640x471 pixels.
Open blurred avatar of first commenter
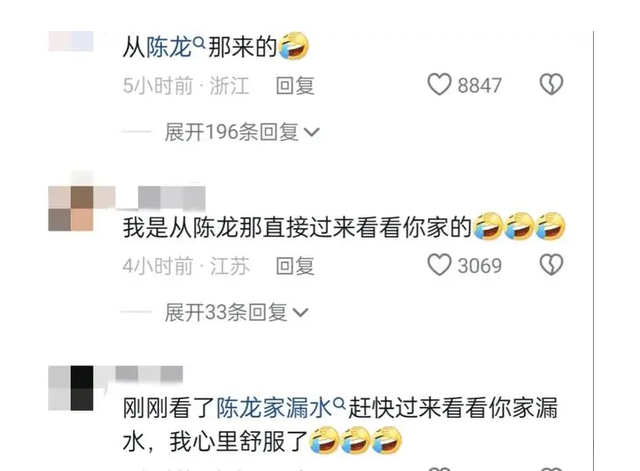71,41
